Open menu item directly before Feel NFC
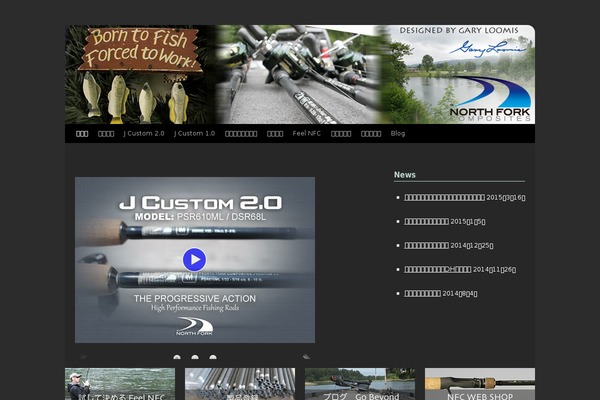The image size is (600, 400). click(x=275, y=134)
